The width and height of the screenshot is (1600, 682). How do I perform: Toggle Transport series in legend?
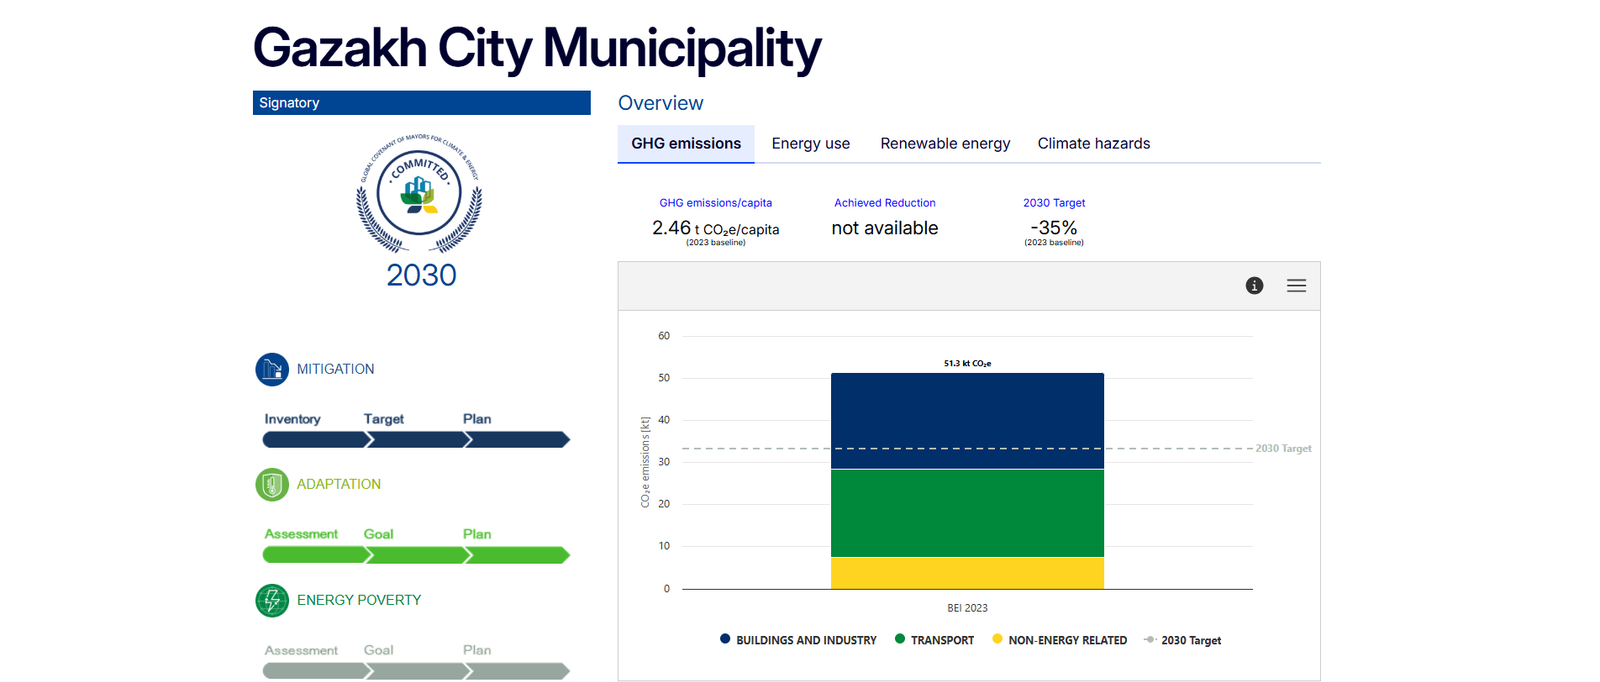click(x=934, y=640)
